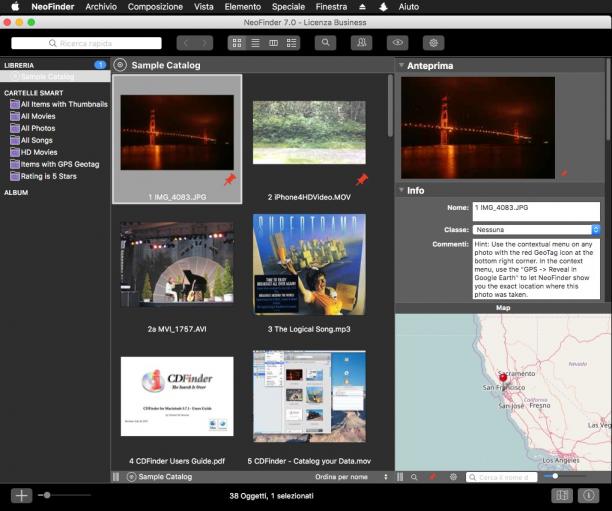Select Sample Catalog in the library
612x511 pixels.
pyautogui.click(x=55, y=77)
